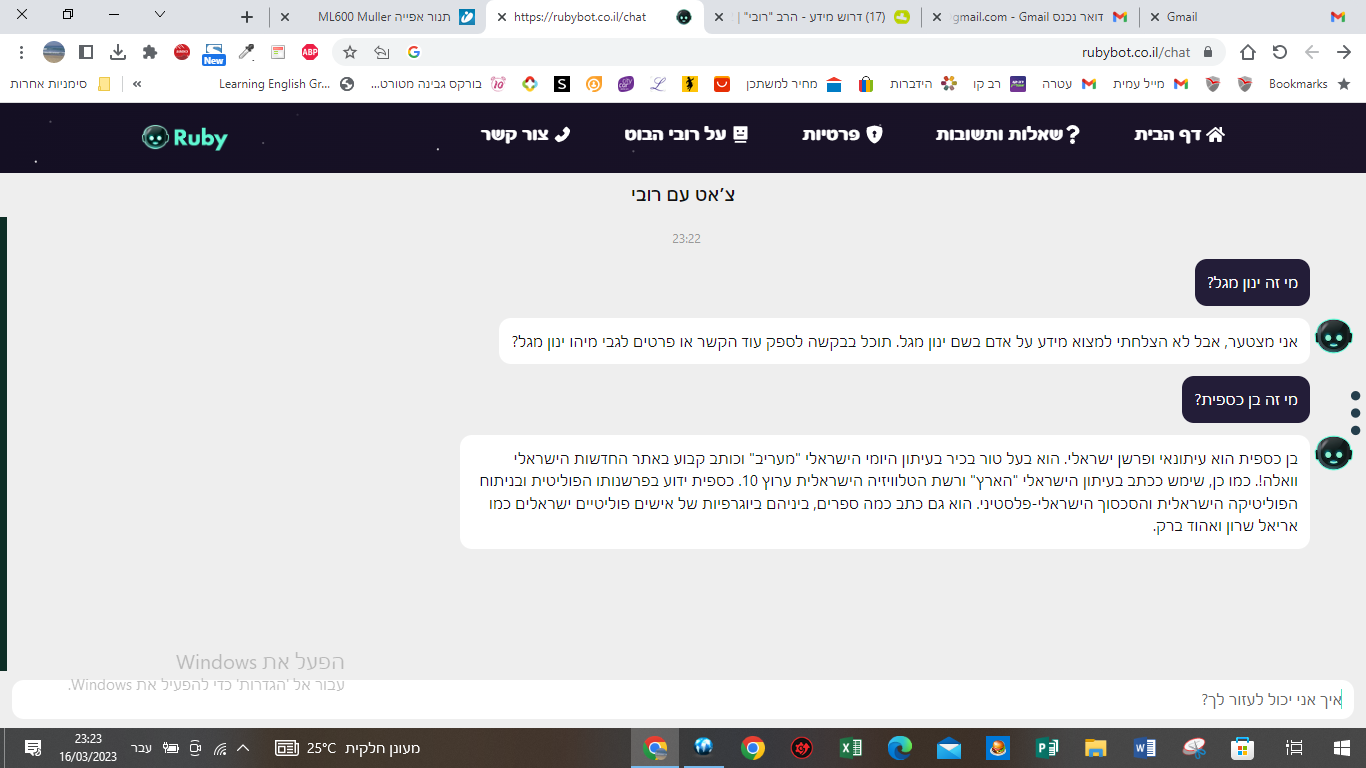
Task: Open the Windows Start menu
Action: (x=1341, y=748)
